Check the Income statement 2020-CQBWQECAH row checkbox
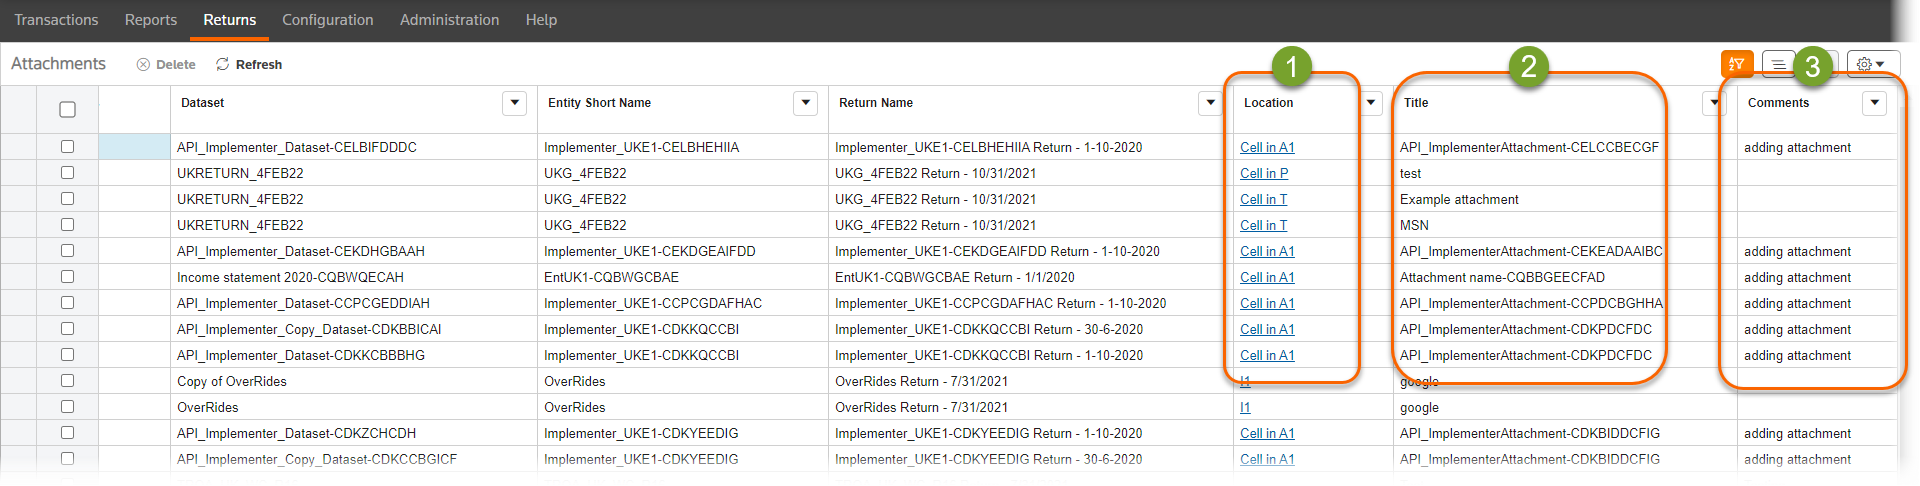The width and height of the screenshot is (1920, 486). click(67, 277)
